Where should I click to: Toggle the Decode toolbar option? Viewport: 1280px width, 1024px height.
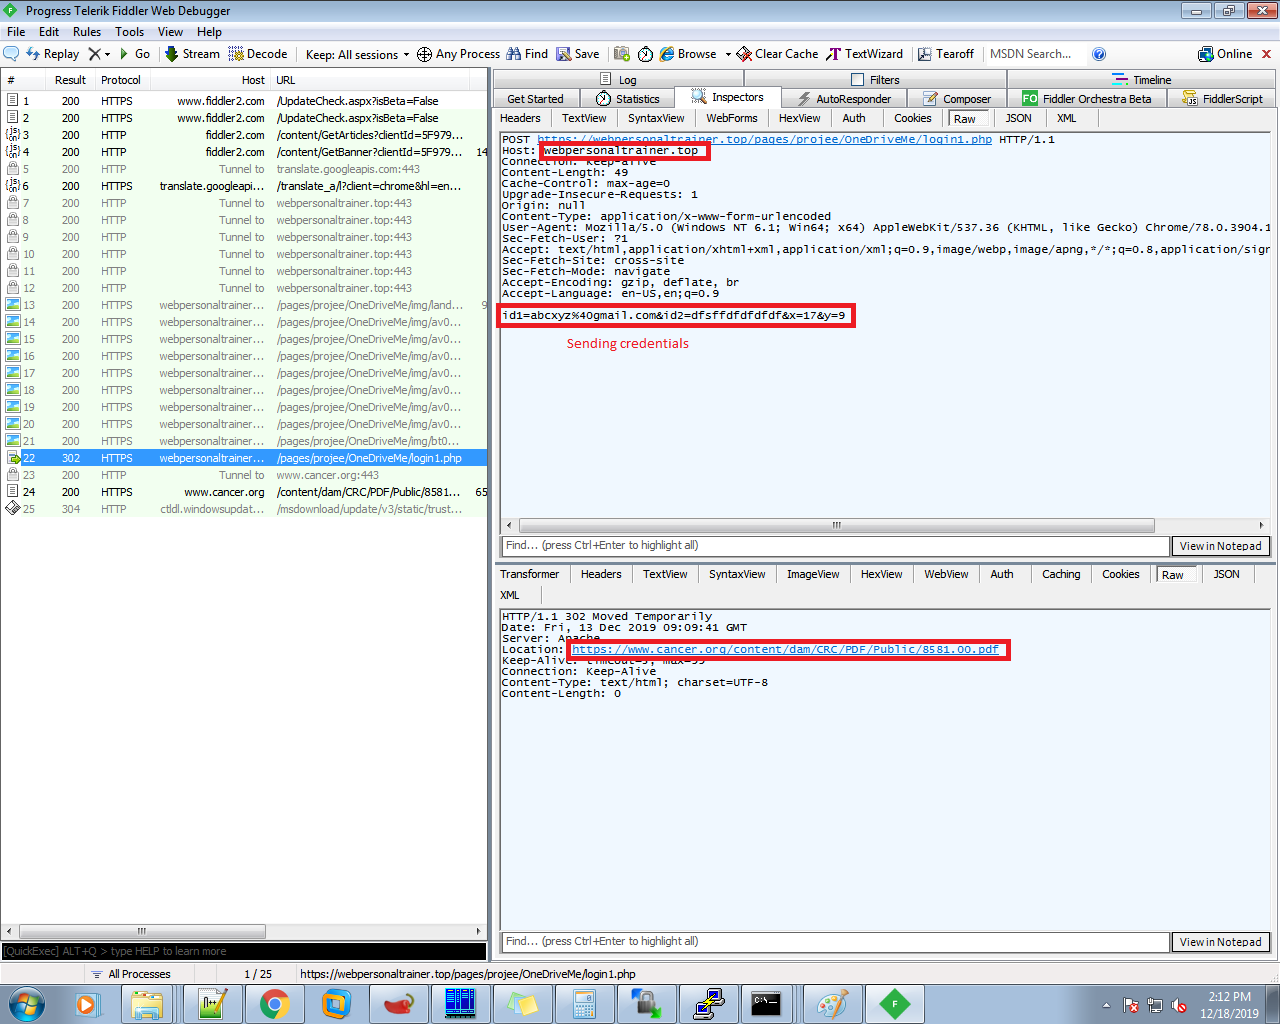click(x=258, y=54)
